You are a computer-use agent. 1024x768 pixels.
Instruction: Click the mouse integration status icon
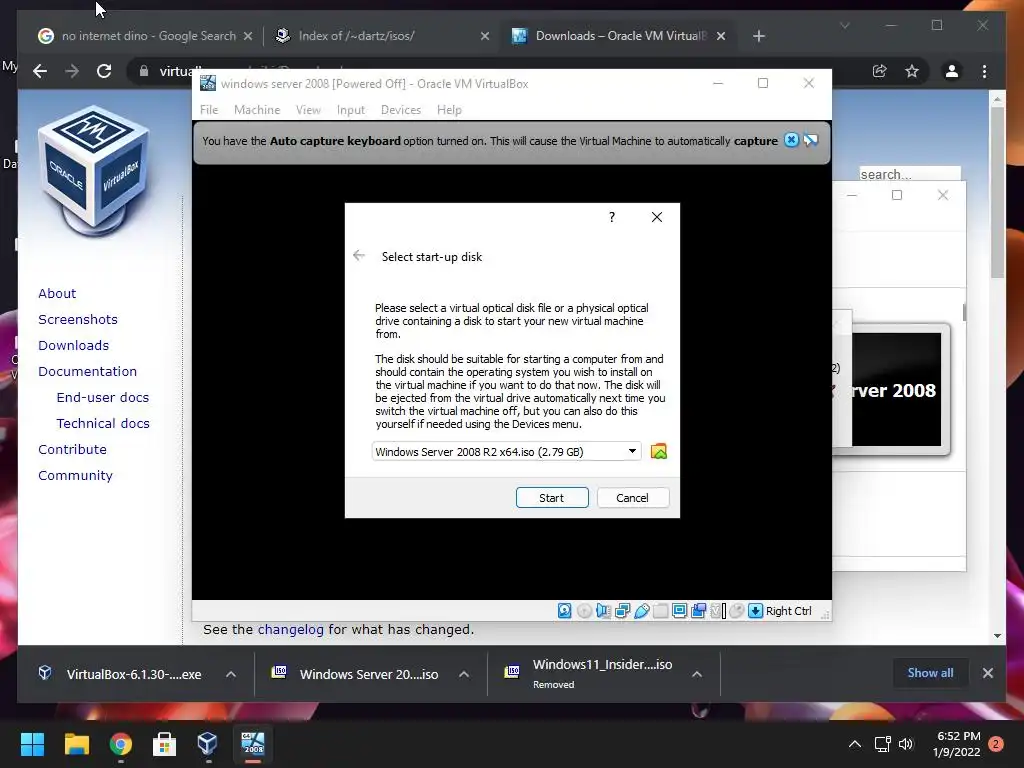737,611
